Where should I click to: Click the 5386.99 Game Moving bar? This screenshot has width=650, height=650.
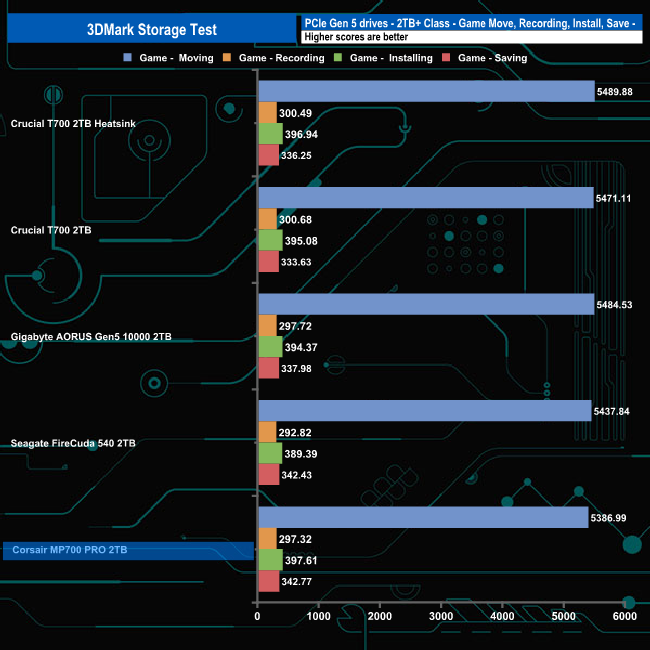click(424, 517)
